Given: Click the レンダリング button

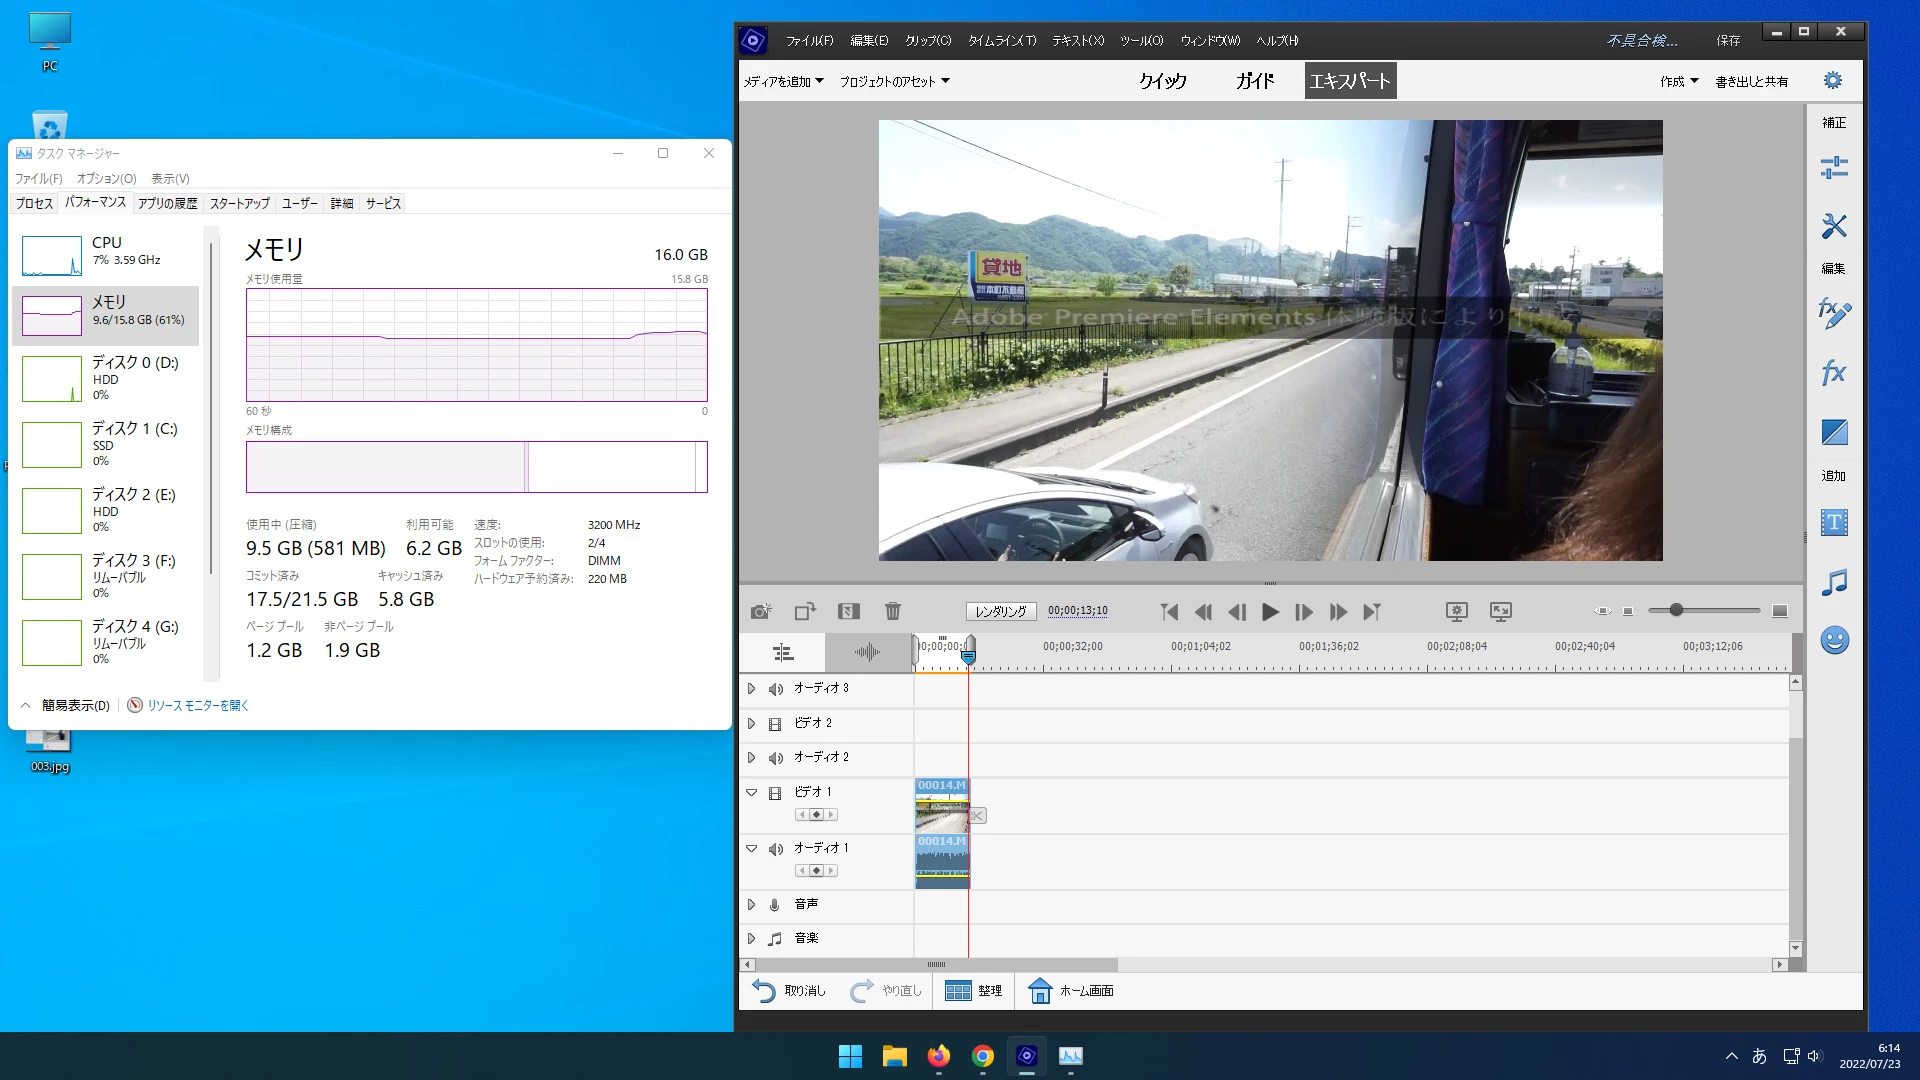Looking at the screenshot, I should click(x=1000, y=611).
